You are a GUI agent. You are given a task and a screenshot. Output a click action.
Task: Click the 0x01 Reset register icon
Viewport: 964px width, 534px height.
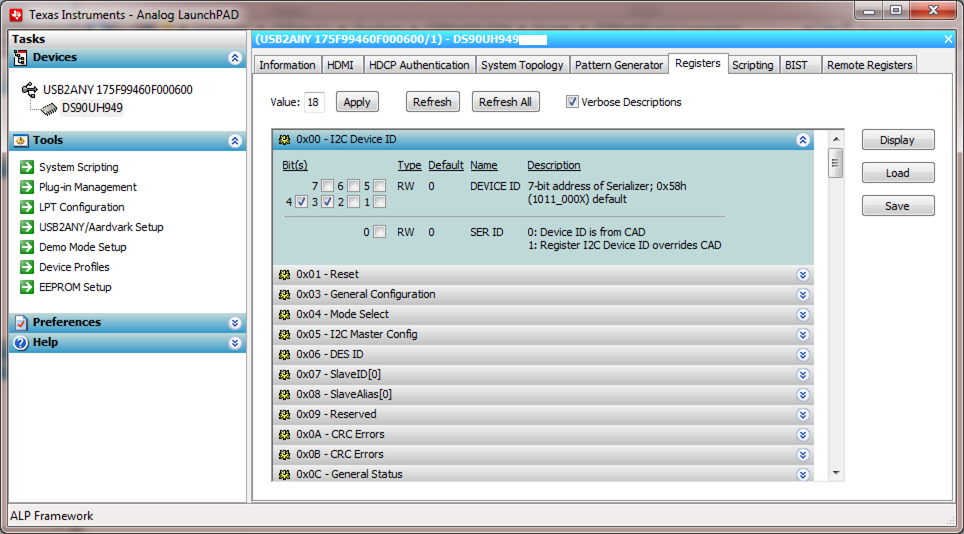pos(284,275)
